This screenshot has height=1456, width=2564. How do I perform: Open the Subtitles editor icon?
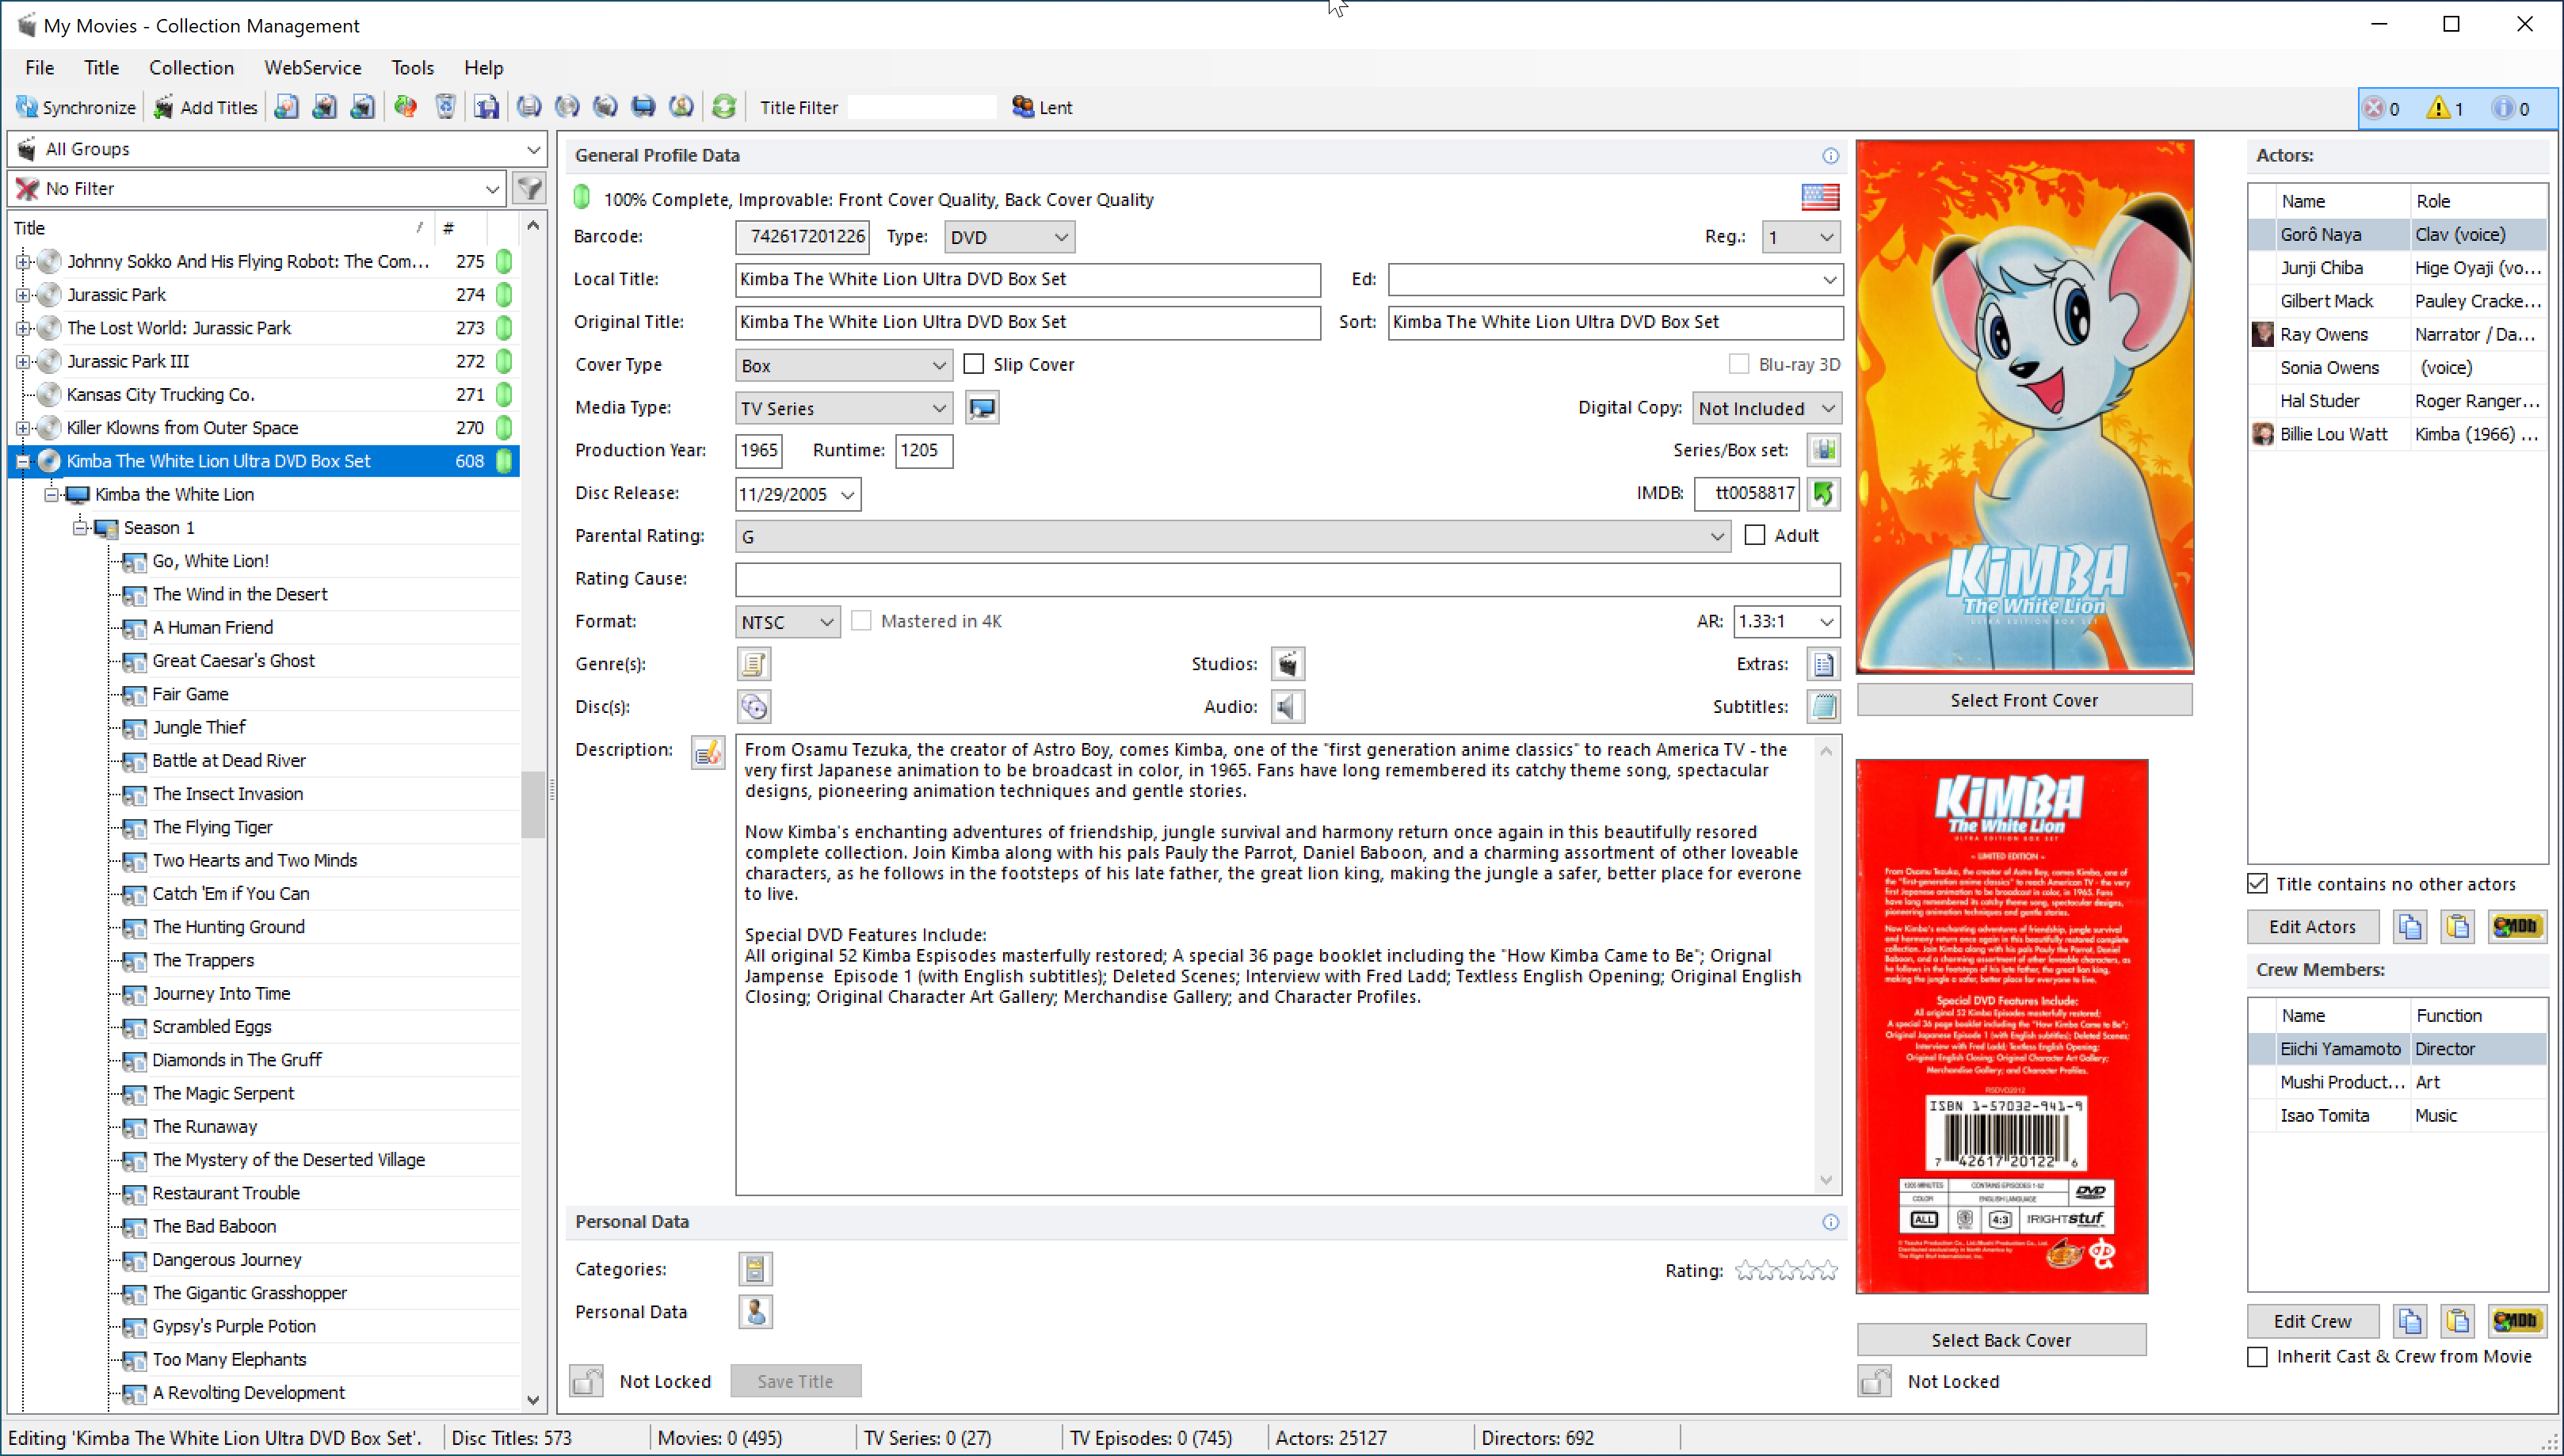(x=1823, y=707)
